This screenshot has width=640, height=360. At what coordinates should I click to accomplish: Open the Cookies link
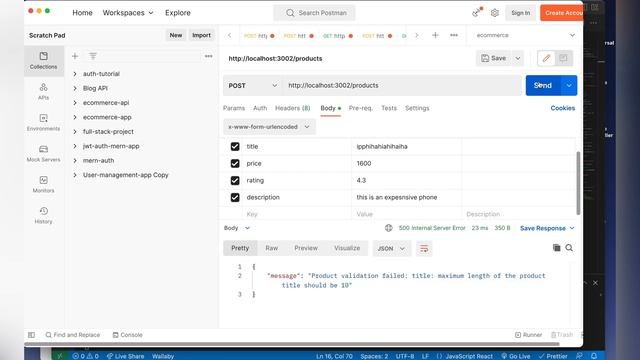pos(562,108)
